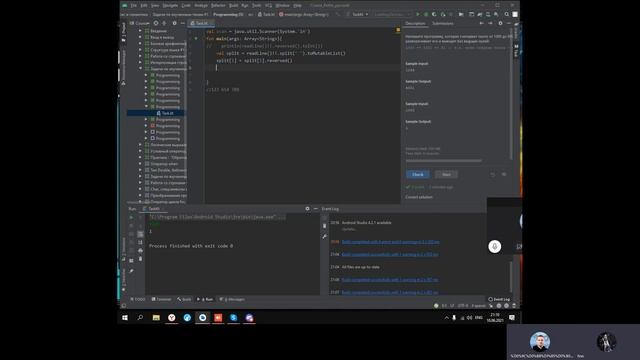Open Project panel settings gear
The height and width of the screenshot is (360, 640).
pos(174,23)
